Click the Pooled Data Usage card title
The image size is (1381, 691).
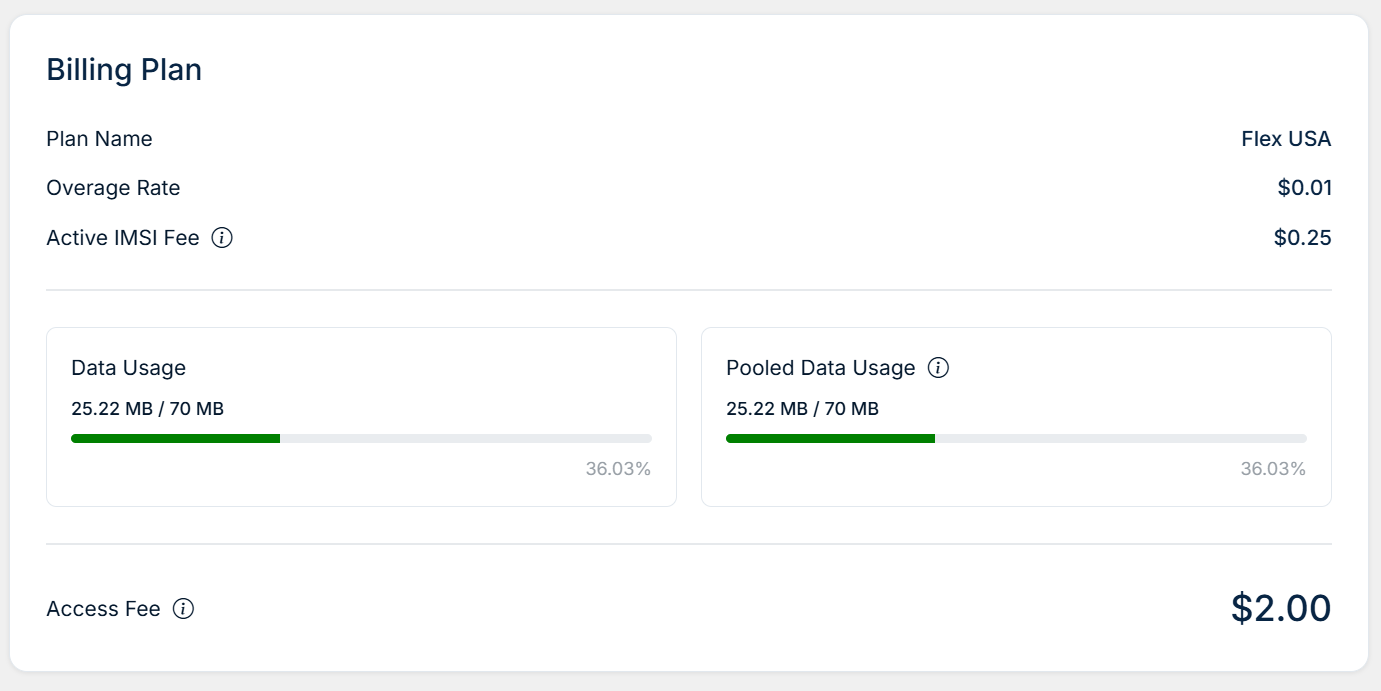820,368
